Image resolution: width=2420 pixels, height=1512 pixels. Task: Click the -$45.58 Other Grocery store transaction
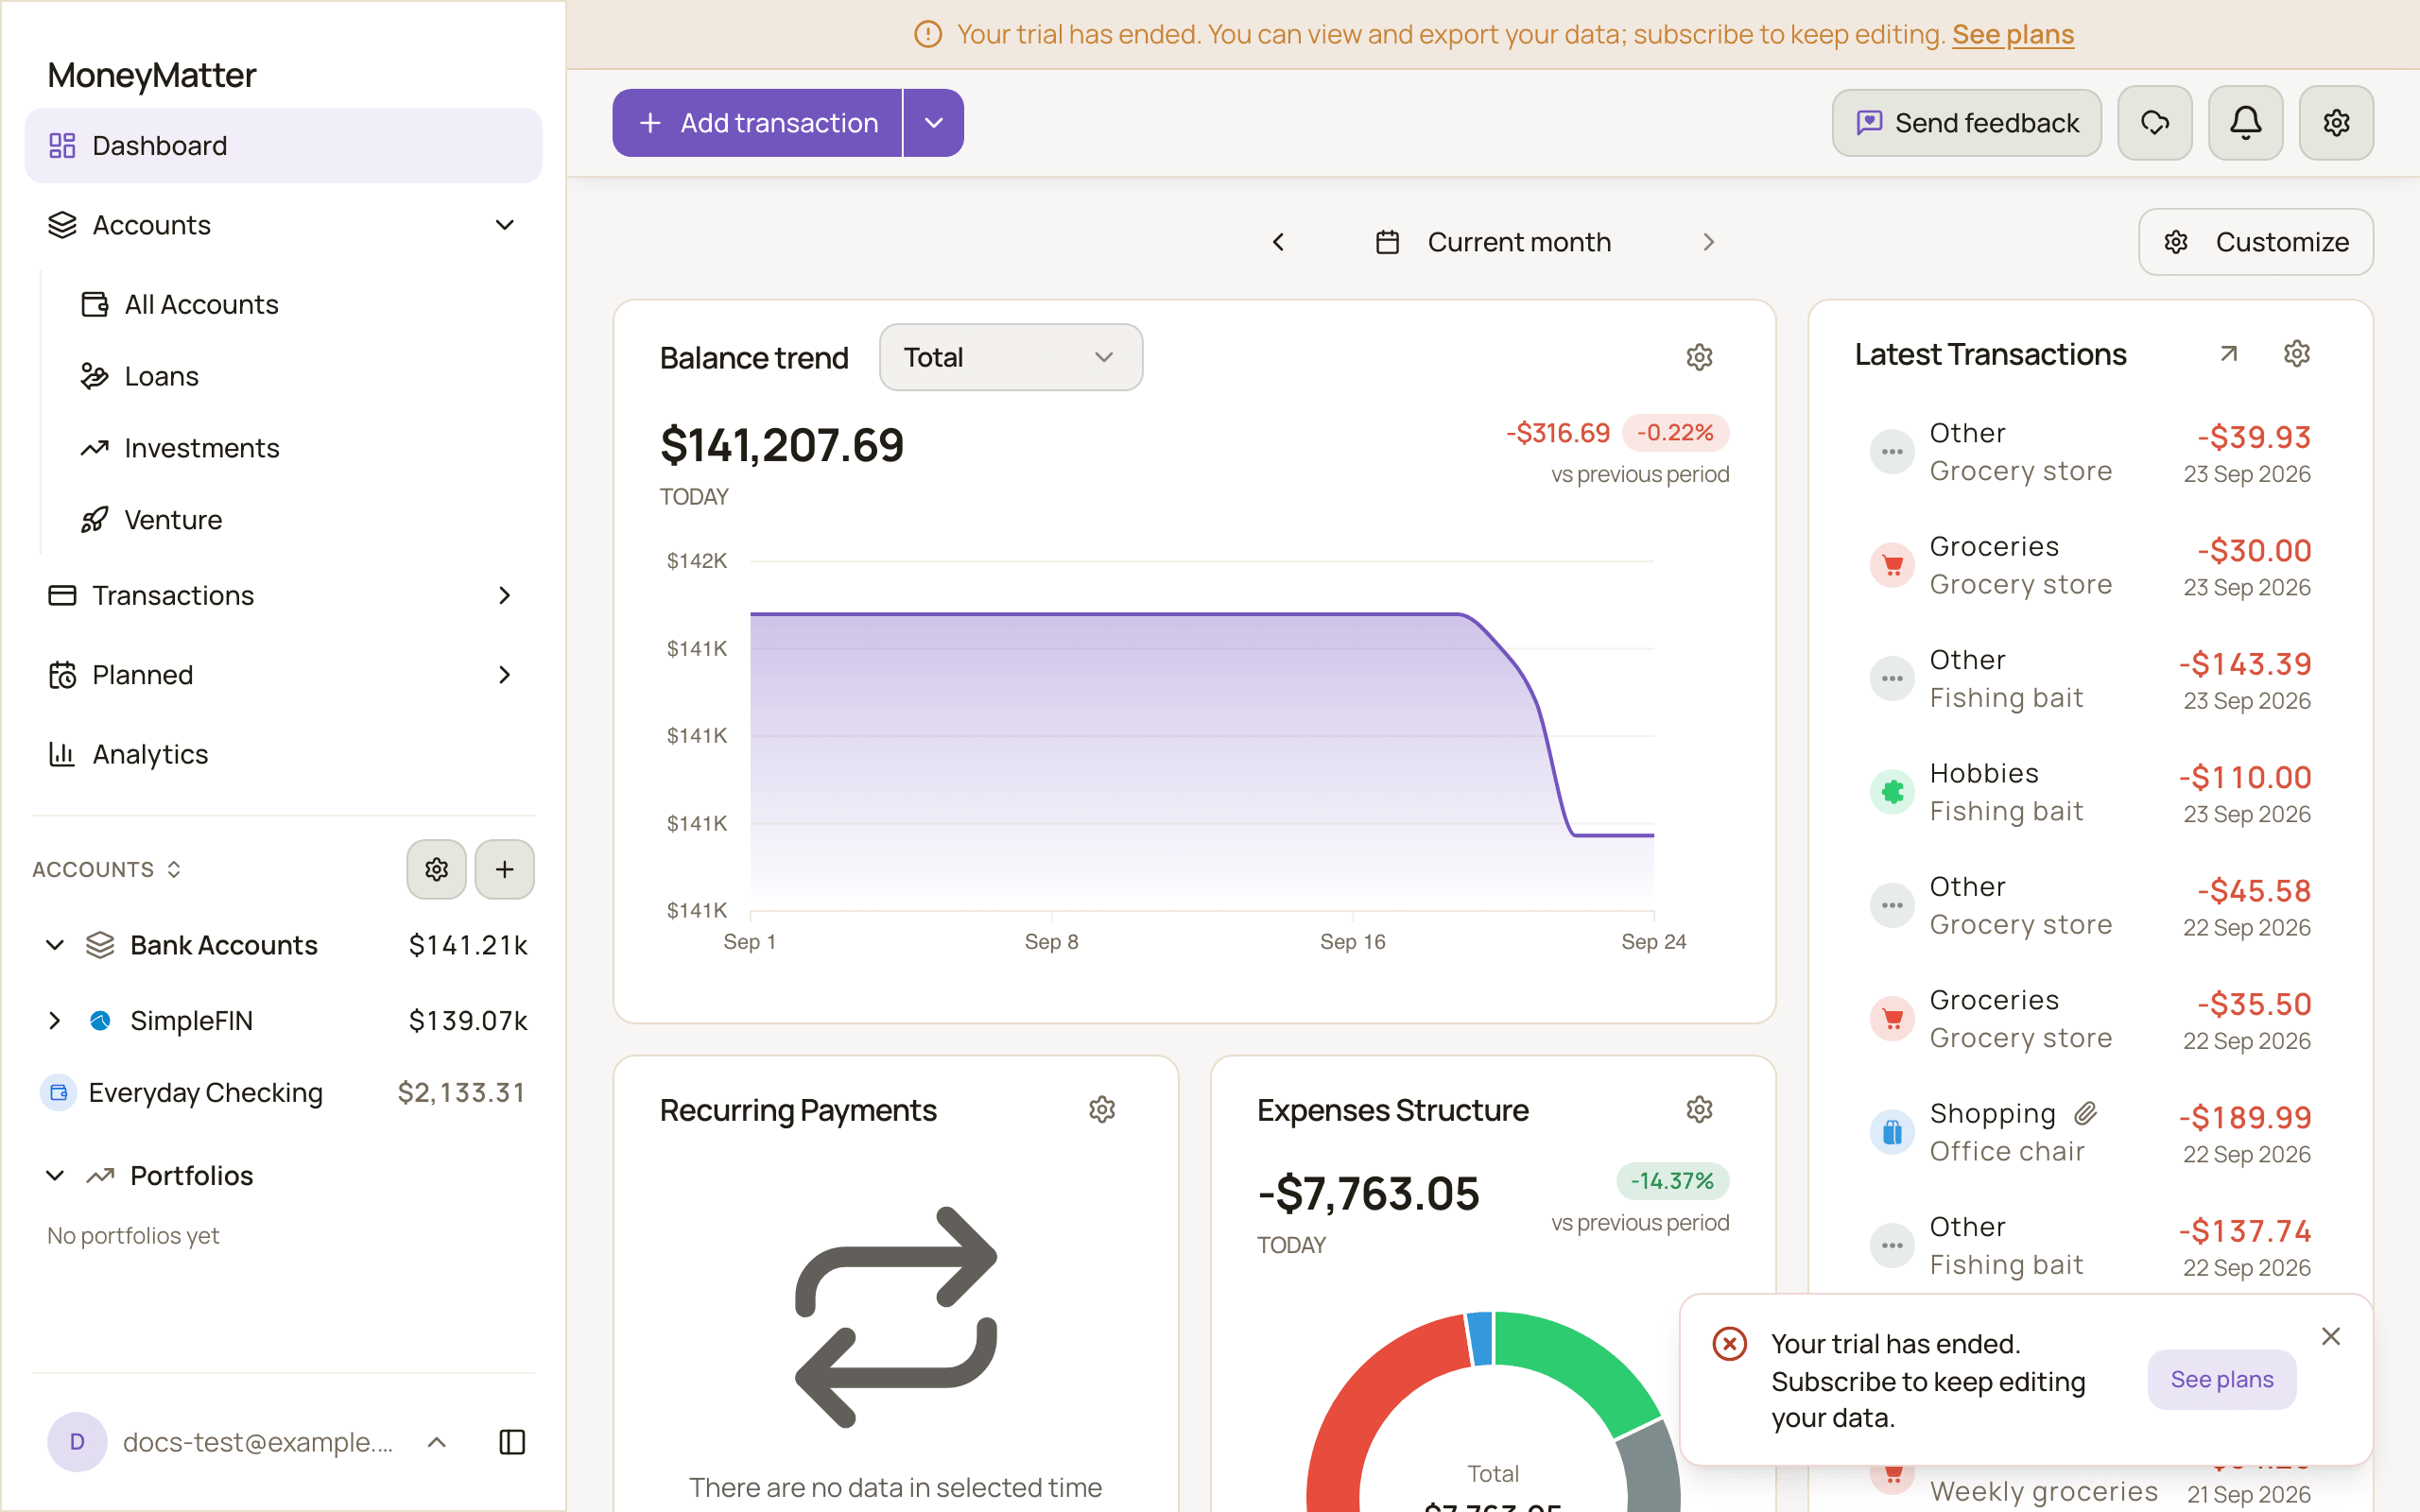[x=2090, y=905]
